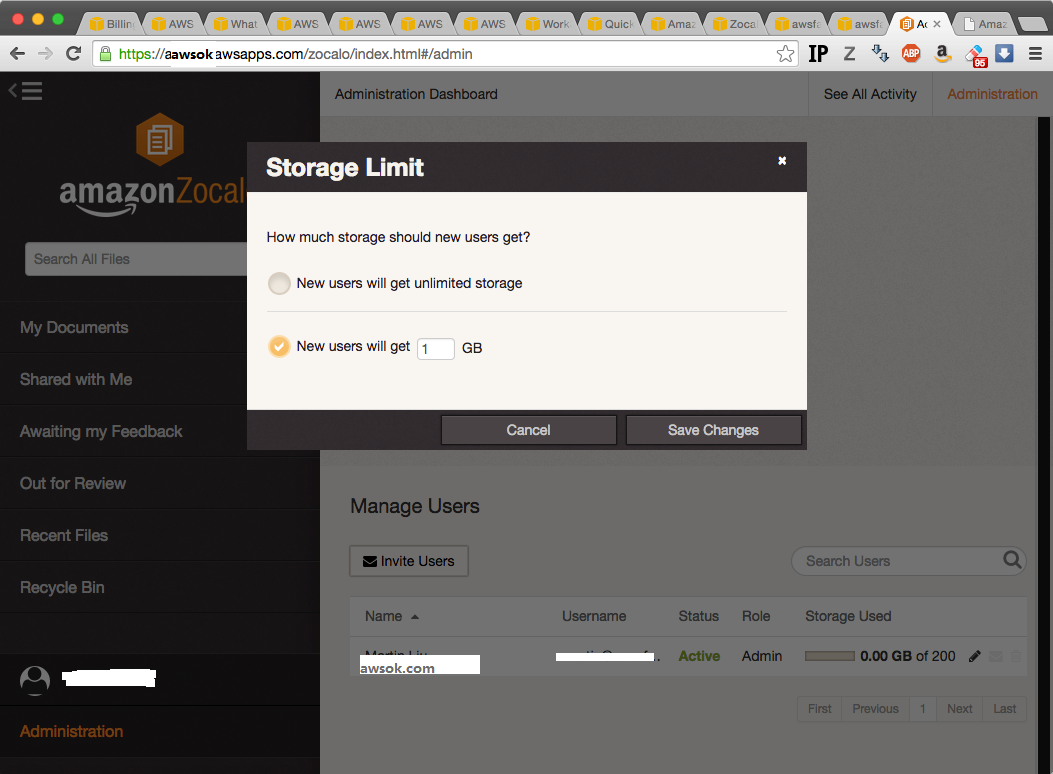Click the Invite Users button

click(x=409, y=561)
